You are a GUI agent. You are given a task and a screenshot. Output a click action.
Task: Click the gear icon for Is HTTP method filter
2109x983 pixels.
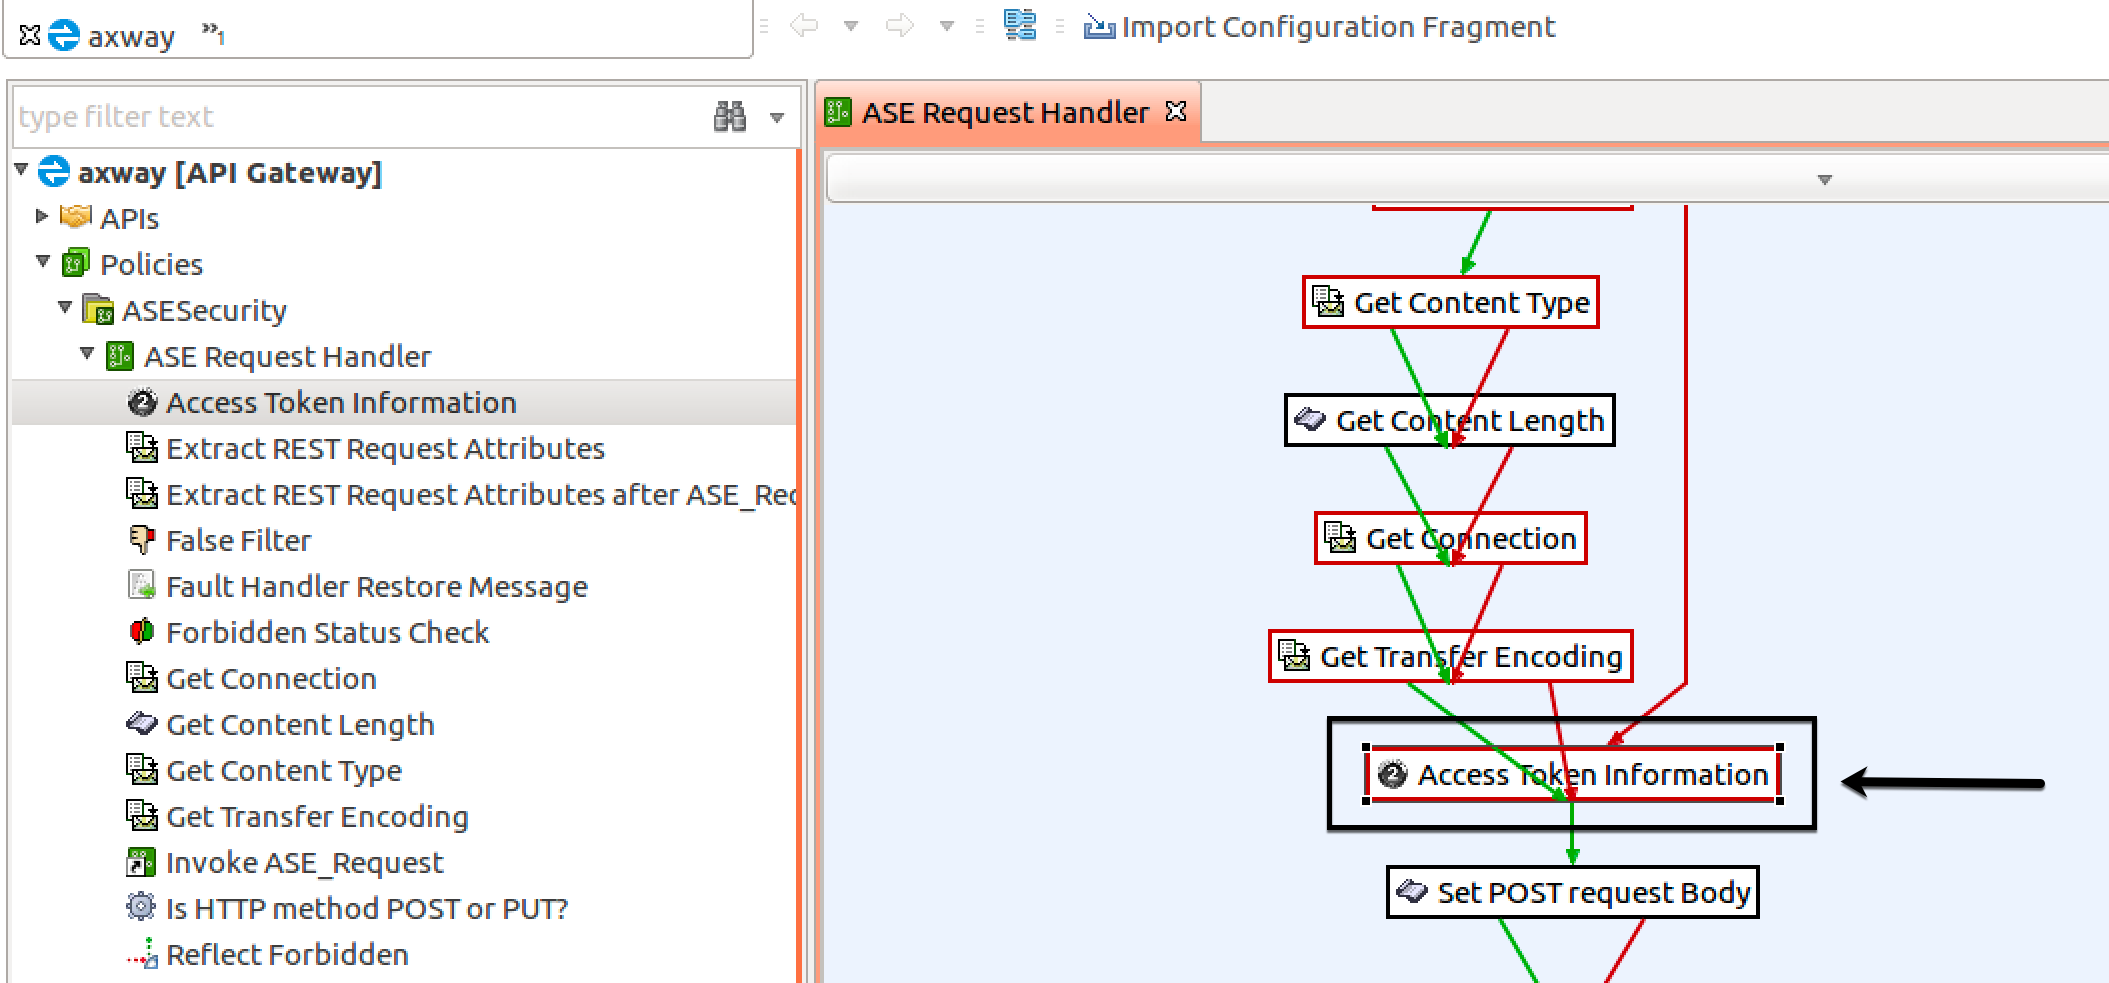141,907
